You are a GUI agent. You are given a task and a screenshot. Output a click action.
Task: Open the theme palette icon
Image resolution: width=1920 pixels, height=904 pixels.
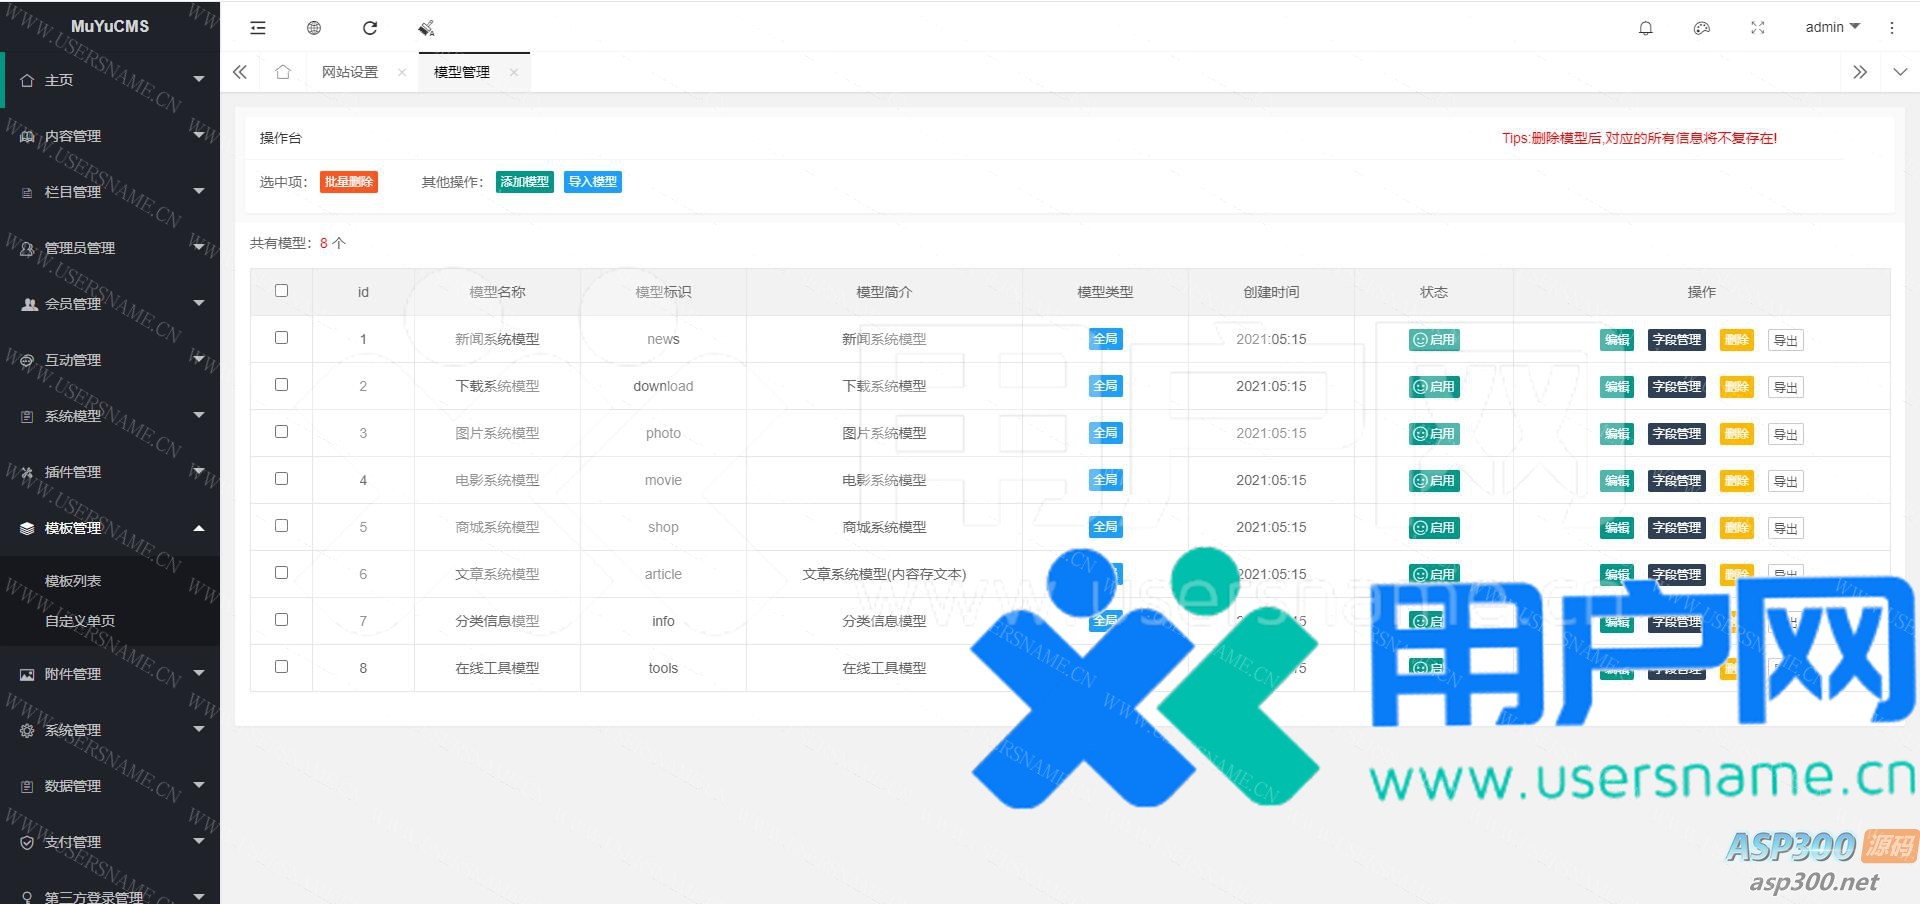pyautogui.click(x=1701, y=28)
